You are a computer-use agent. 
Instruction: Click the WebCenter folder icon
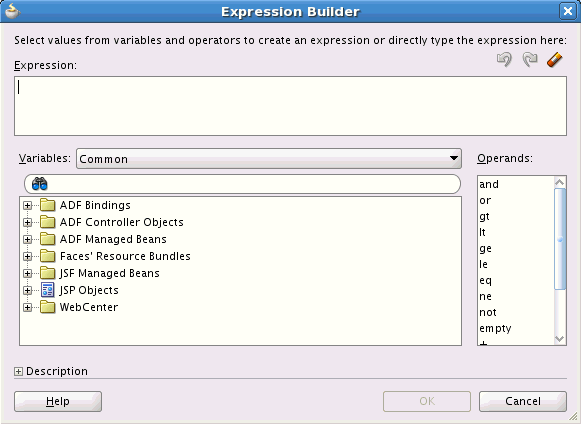click(x=47, y=307)
